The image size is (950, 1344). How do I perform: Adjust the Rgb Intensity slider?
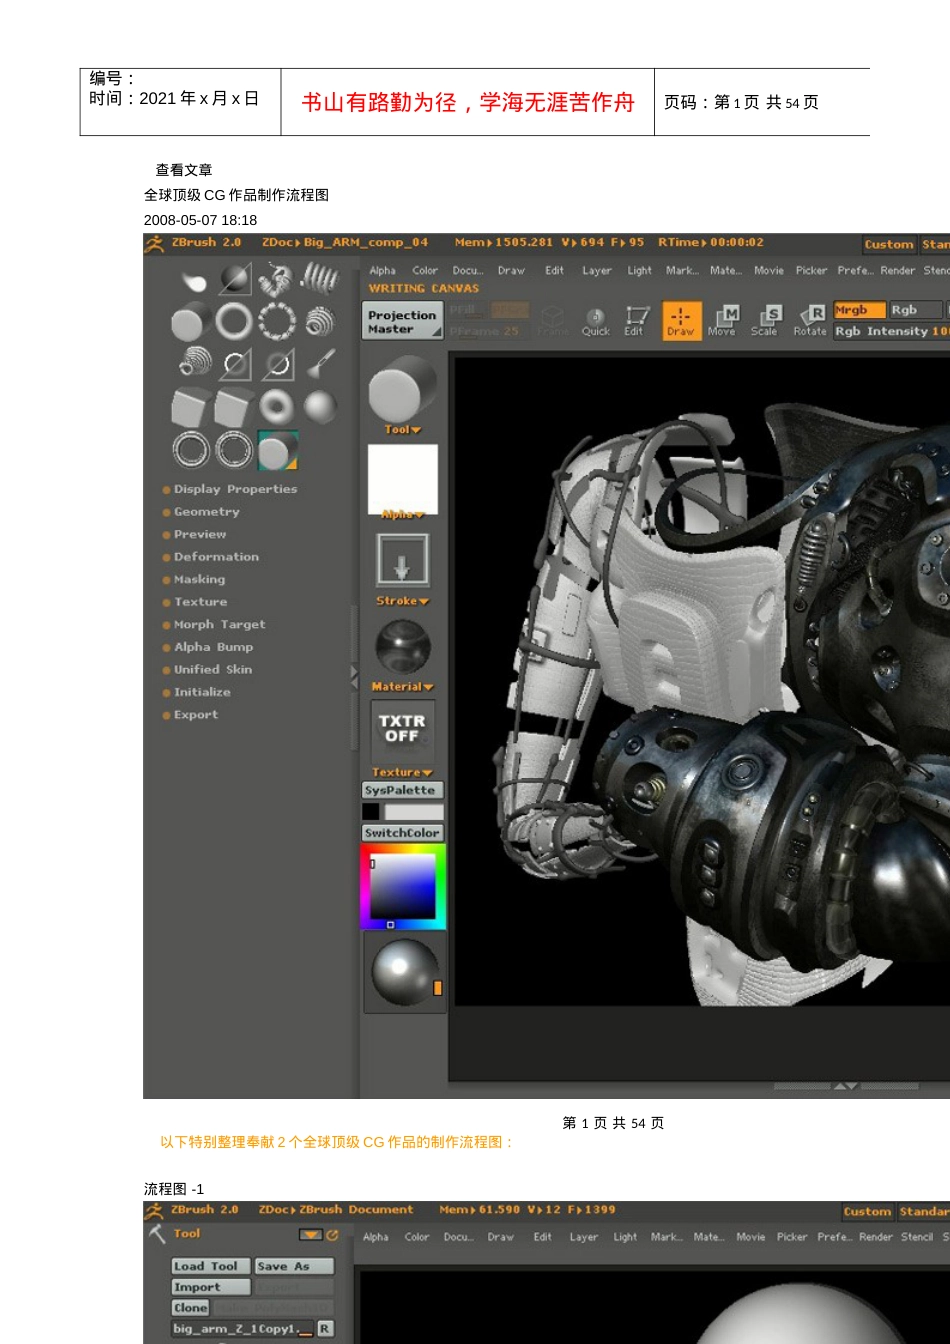(892, 331)
